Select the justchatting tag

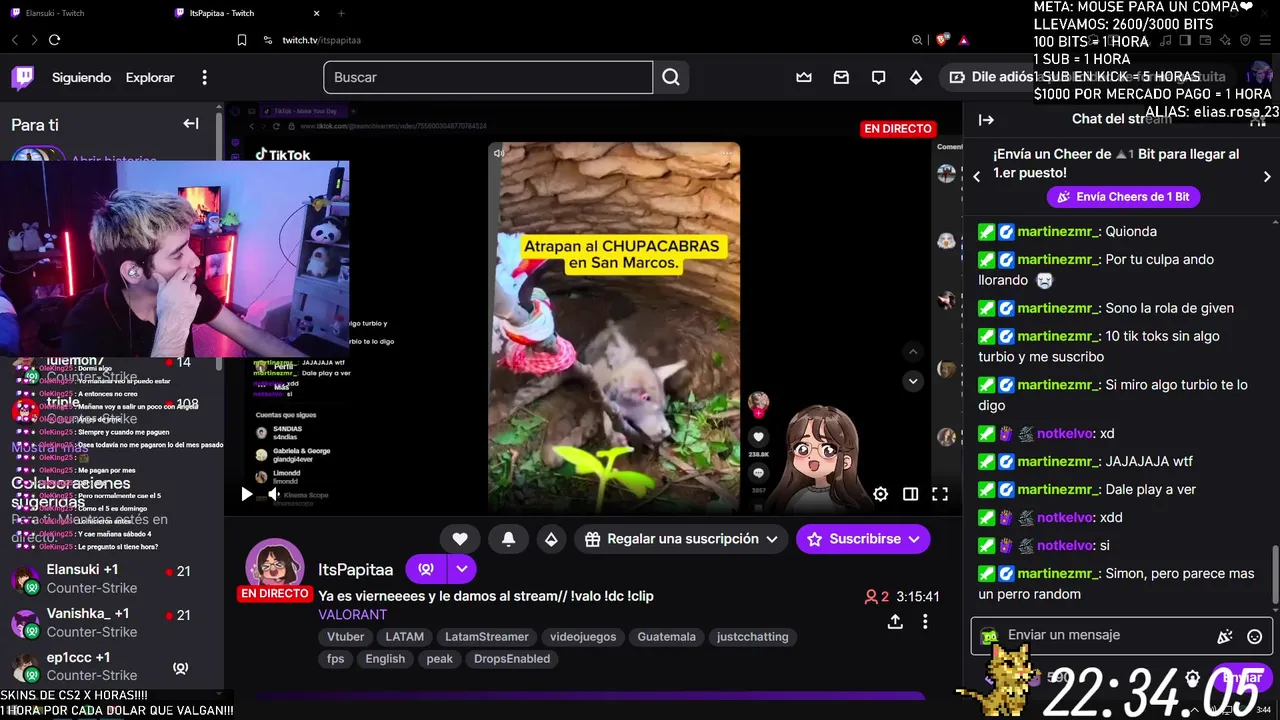pyautogui.click(x=753, y=637)
